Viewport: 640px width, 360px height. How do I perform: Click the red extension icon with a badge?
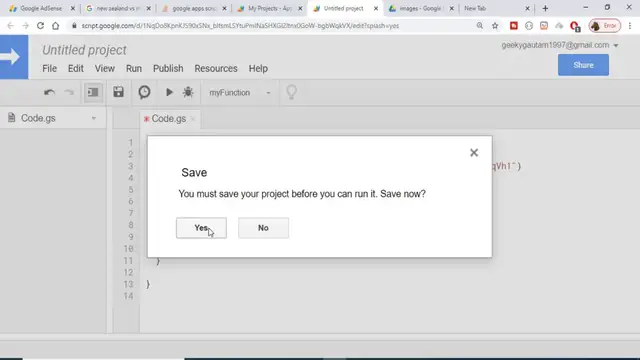pos(575,27)
